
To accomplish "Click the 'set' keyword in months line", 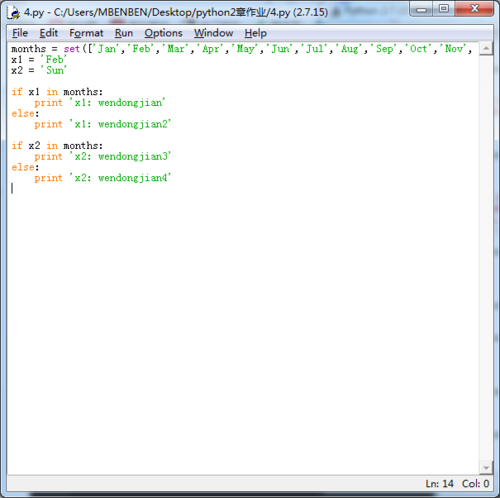I will [x=72, y=49].
